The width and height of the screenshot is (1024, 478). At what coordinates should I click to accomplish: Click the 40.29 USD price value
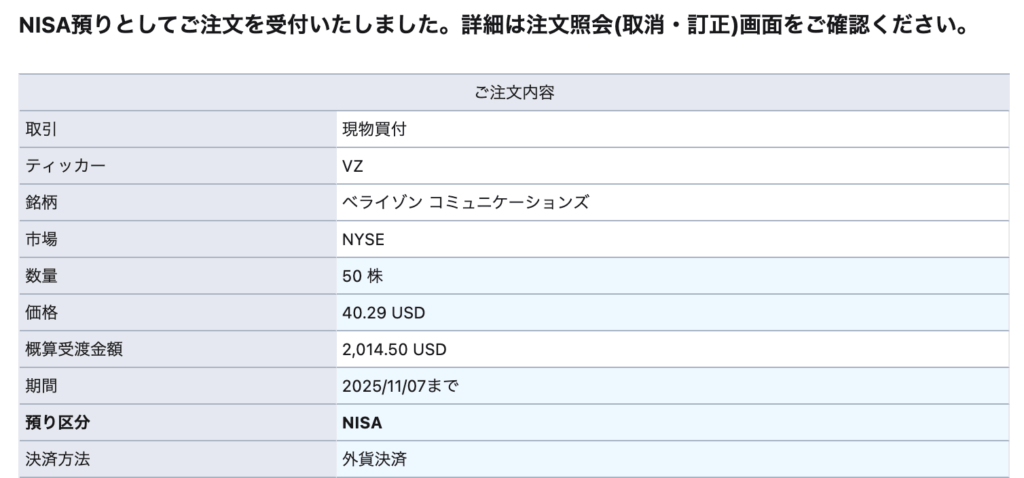click(383, 313)
